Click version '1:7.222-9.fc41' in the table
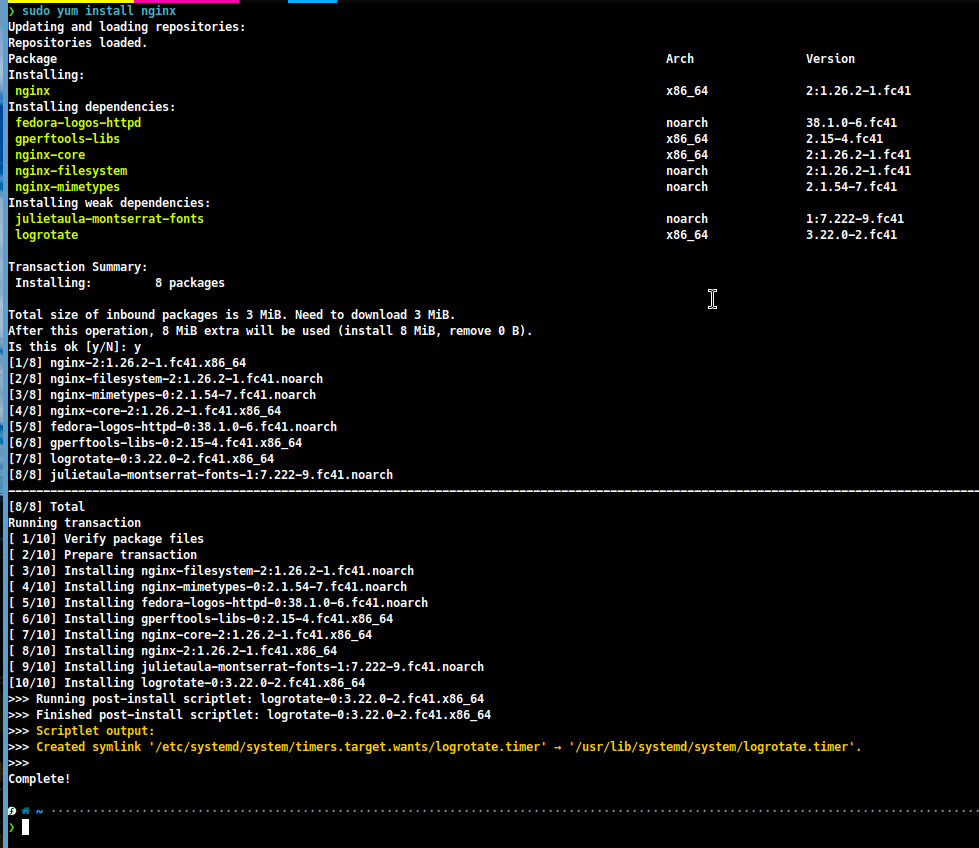 855,219
